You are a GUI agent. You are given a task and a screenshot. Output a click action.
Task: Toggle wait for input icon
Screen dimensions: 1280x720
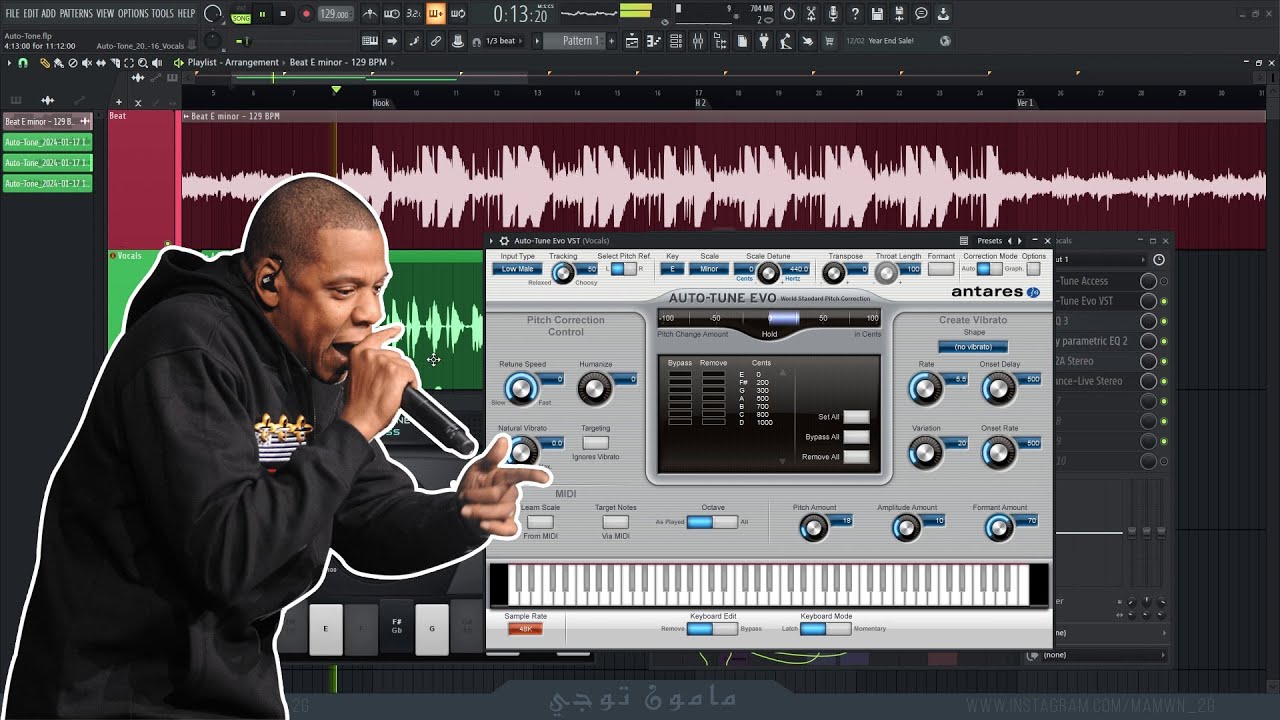[392, 14]
